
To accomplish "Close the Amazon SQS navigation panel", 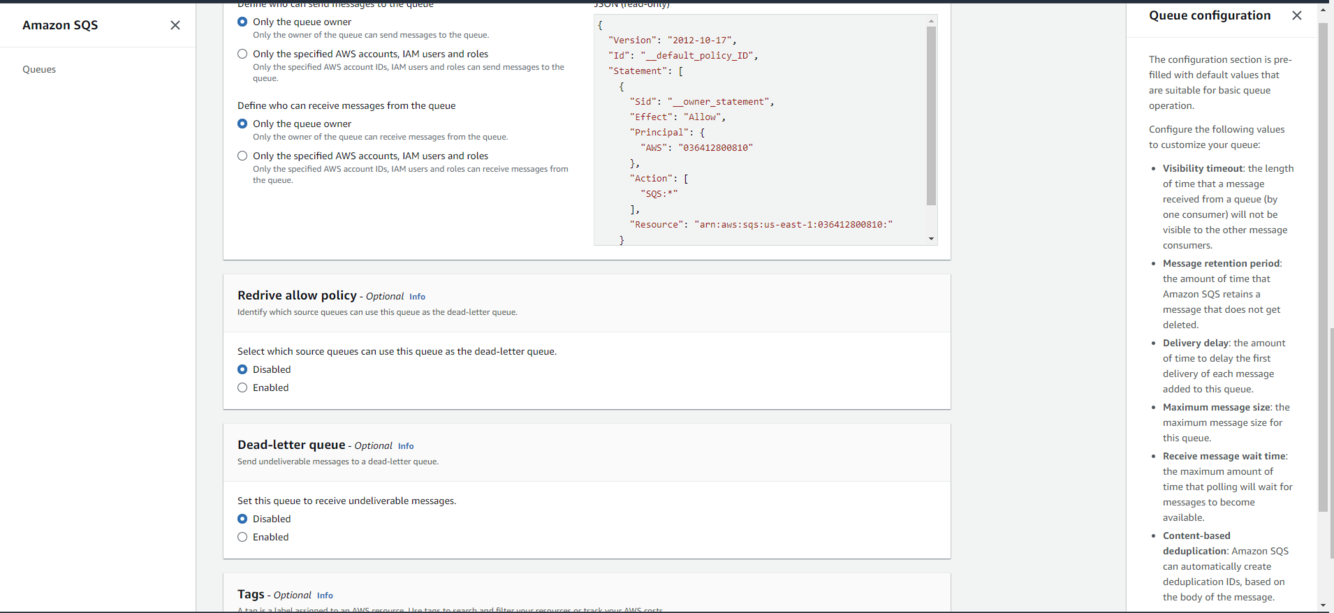I will tap(175, 25).
